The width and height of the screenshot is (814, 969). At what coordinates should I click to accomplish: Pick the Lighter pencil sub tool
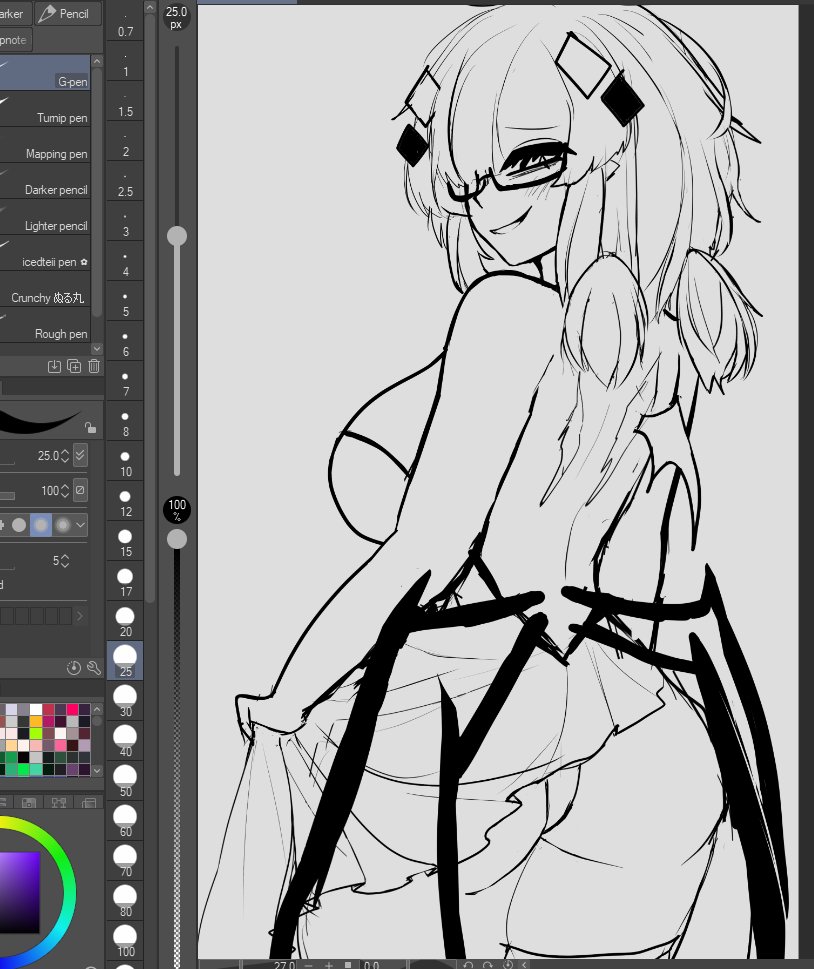pos(45,218)
